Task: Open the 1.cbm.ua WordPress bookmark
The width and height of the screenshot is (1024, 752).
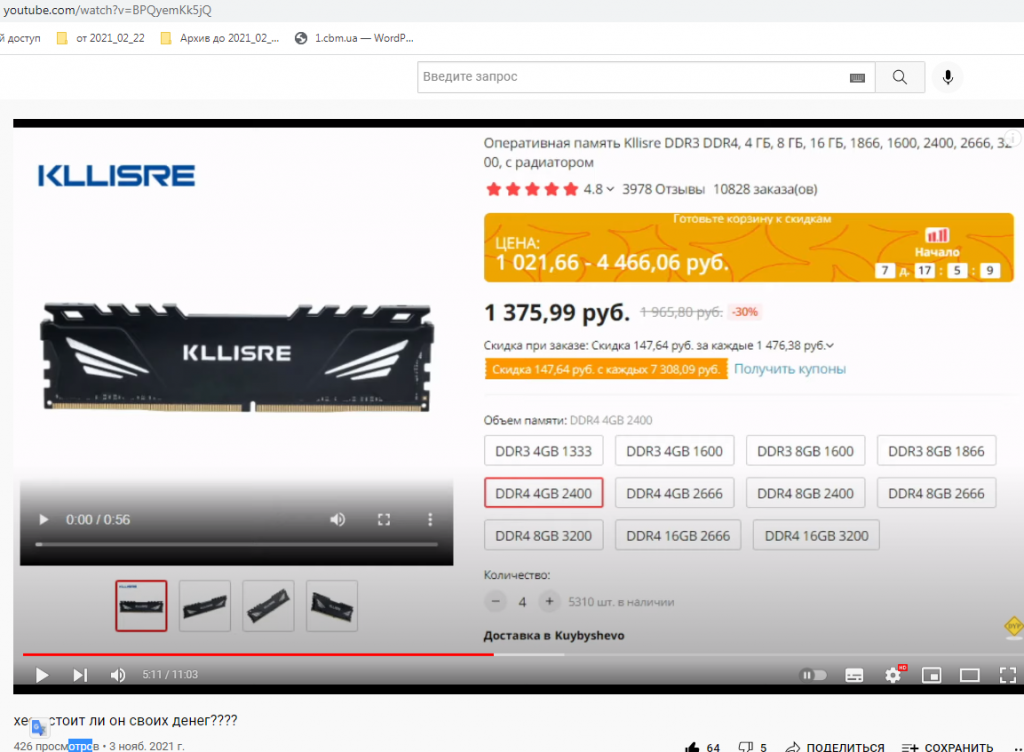Action: pyautogui.click(x=355, y=39)
